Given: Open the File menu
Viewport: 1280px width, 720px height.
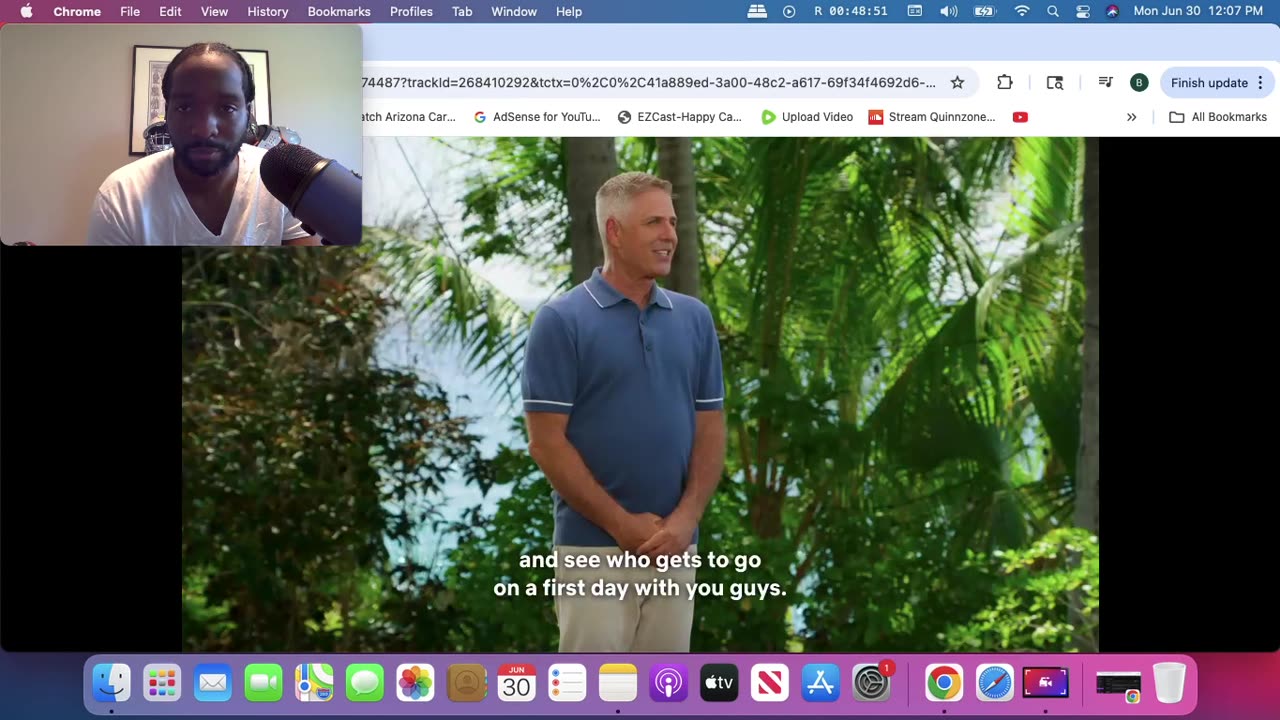Looking at the screenshot, I should [130, 11].
